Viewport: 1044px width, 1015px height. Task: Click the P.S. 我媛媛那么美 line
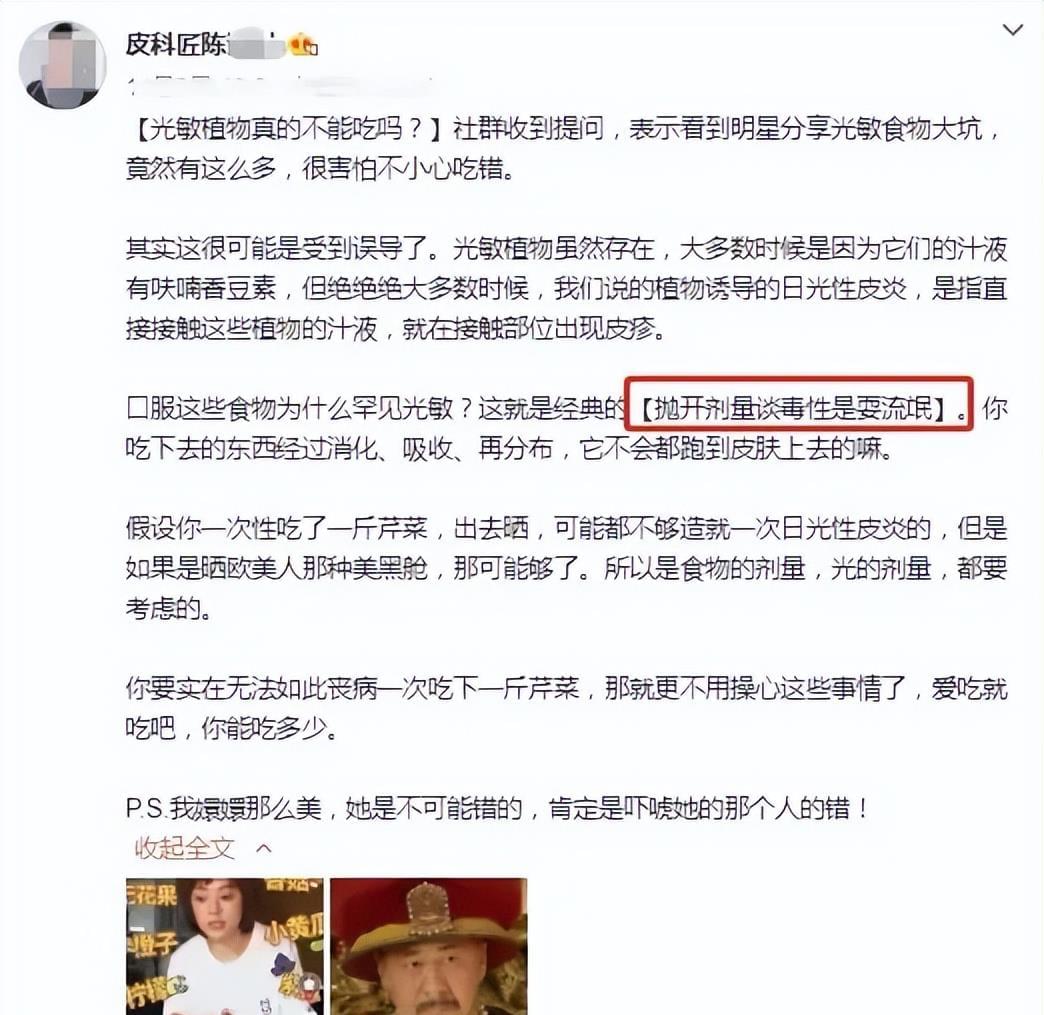[497, 808]
